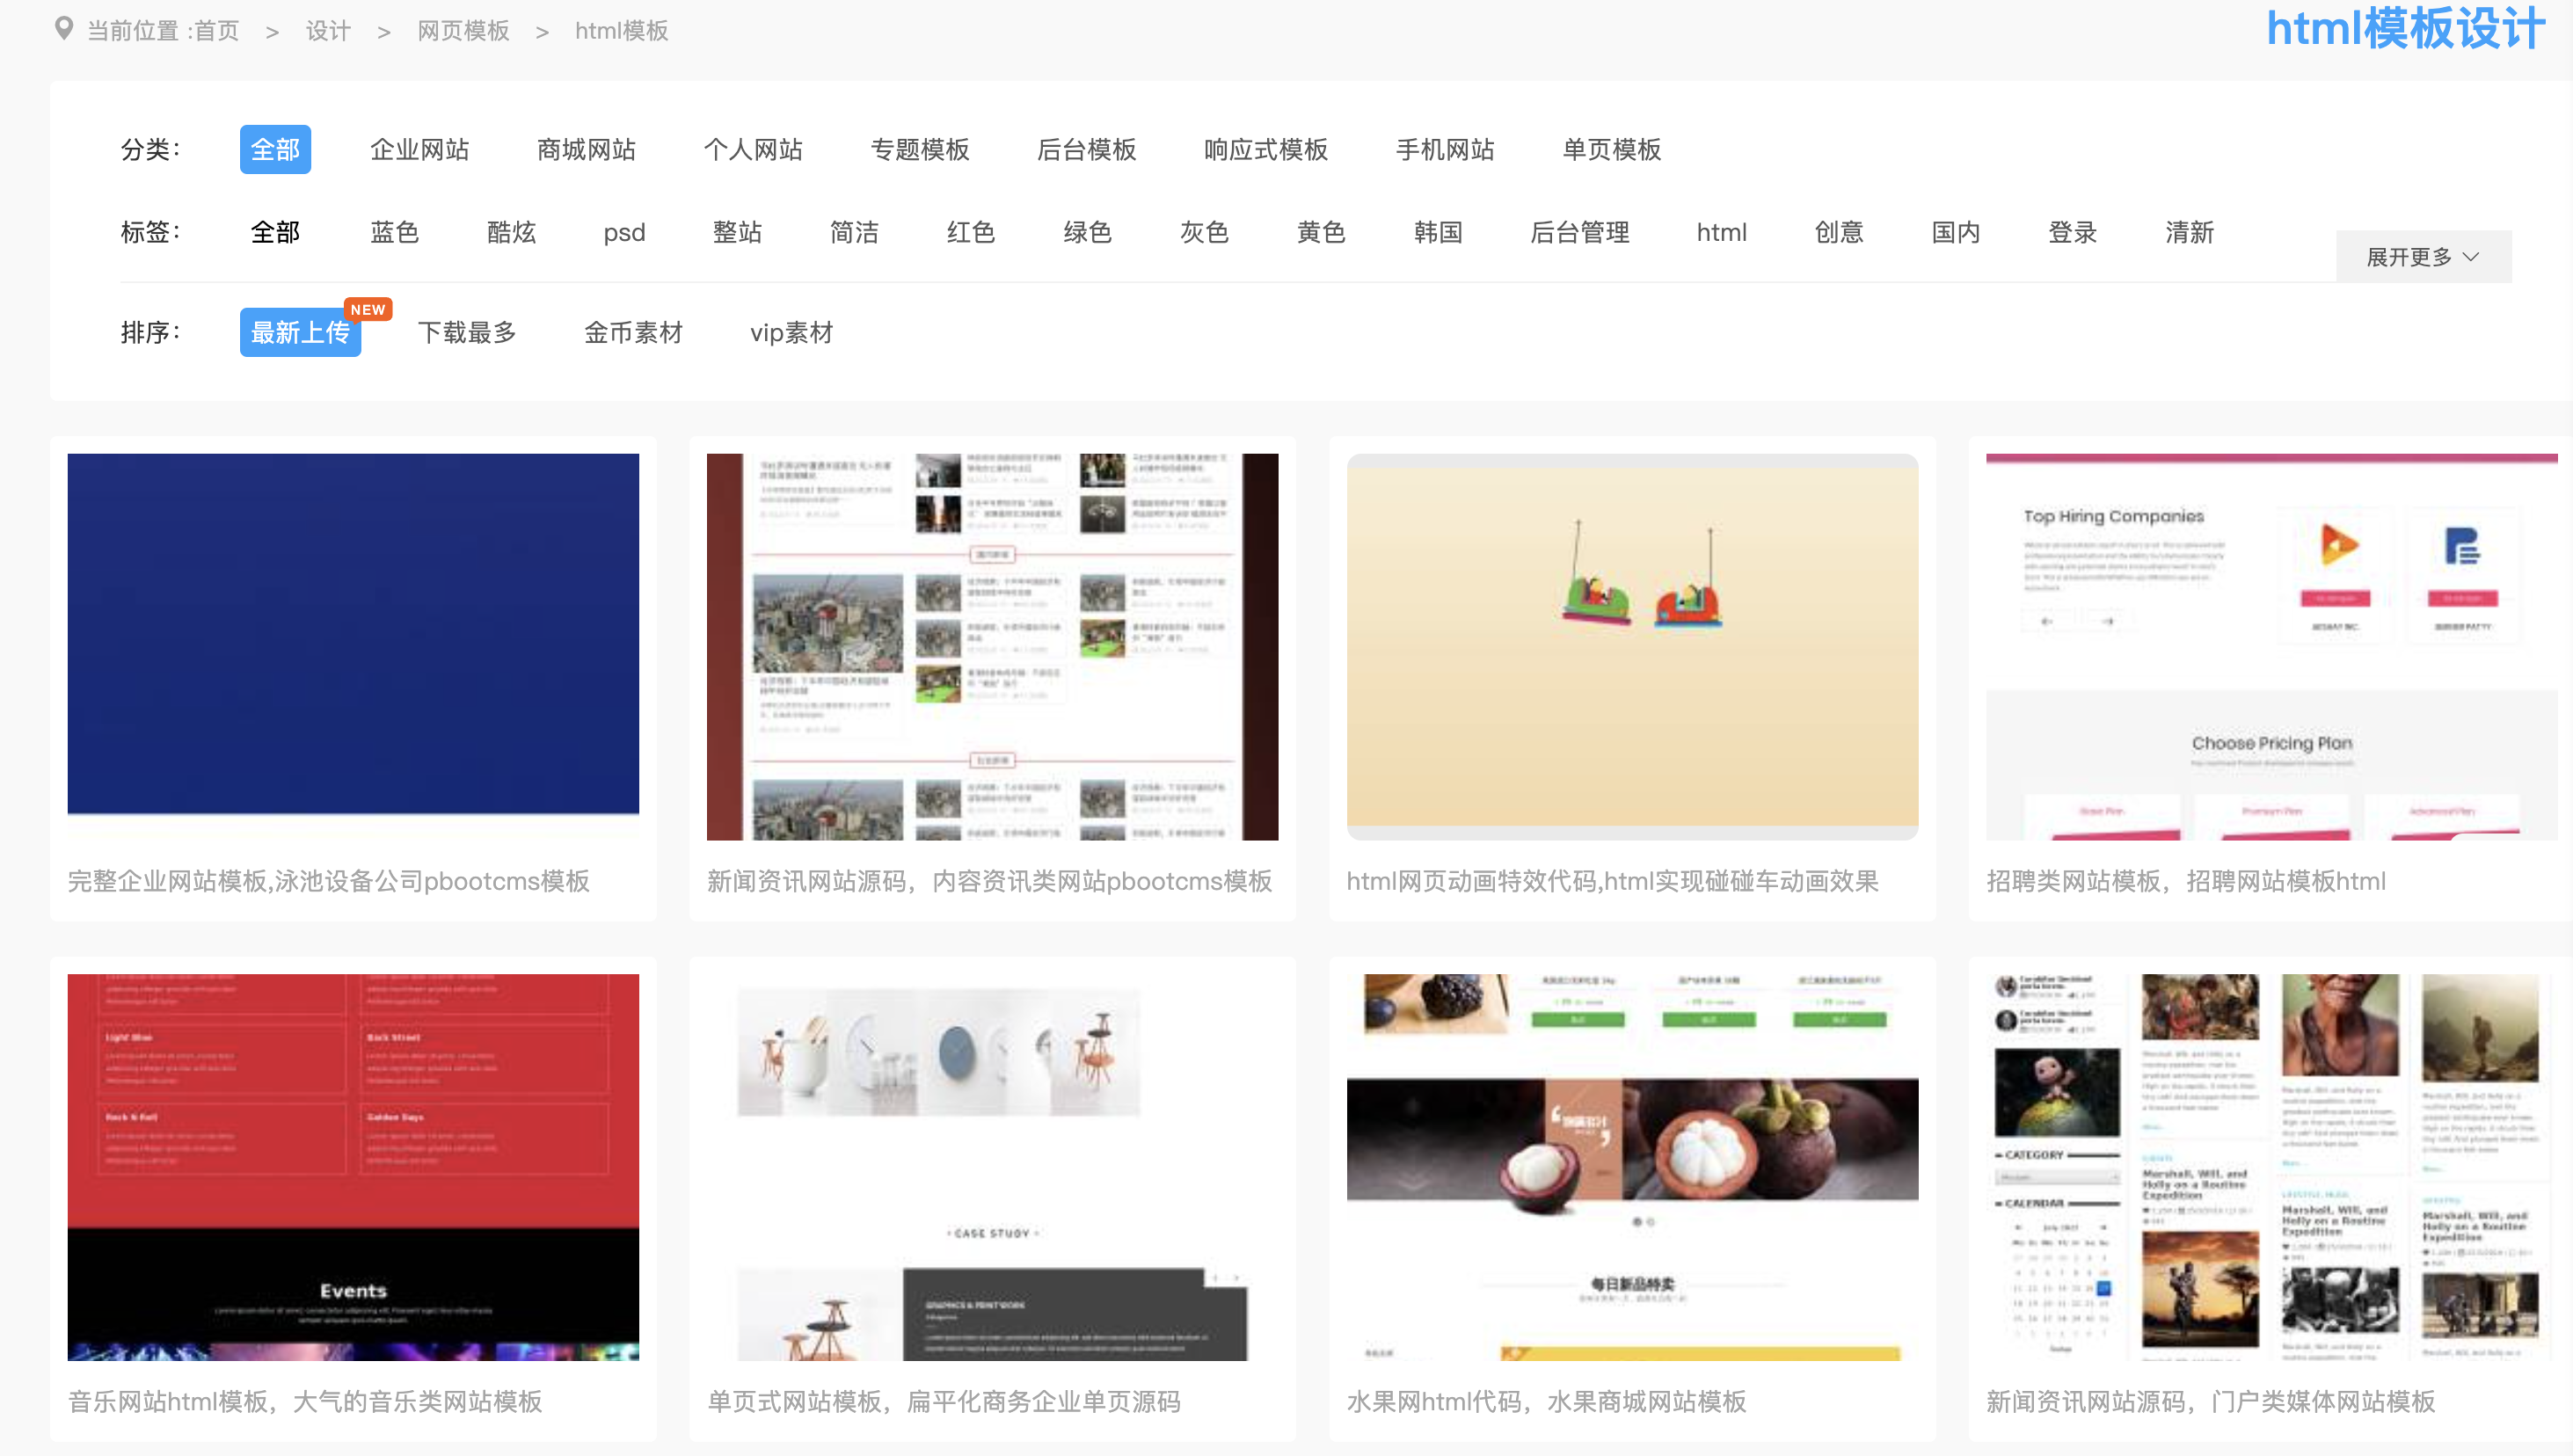Filter by the psd tag
The width and height of the screenshot is (2573, 1456).
pos(624,232)
